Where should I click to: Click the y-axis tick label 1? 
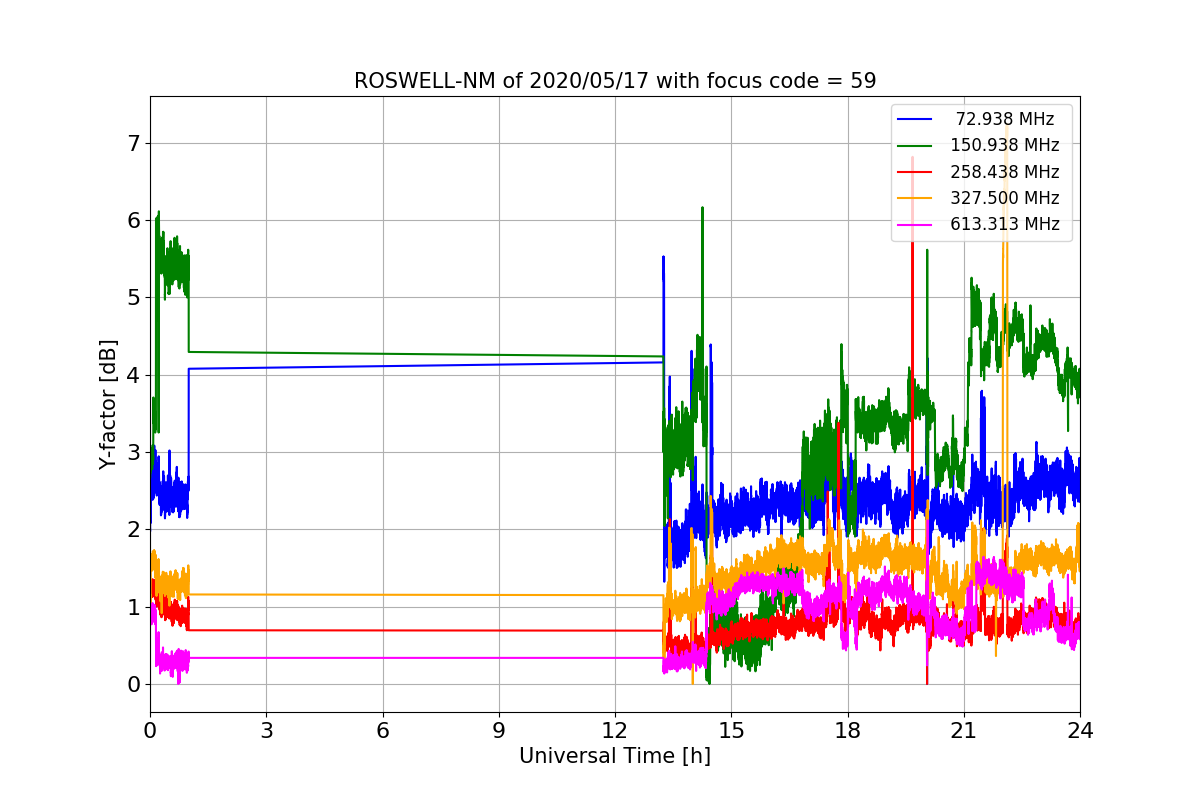pyautogui.click(x=133, y=608)
